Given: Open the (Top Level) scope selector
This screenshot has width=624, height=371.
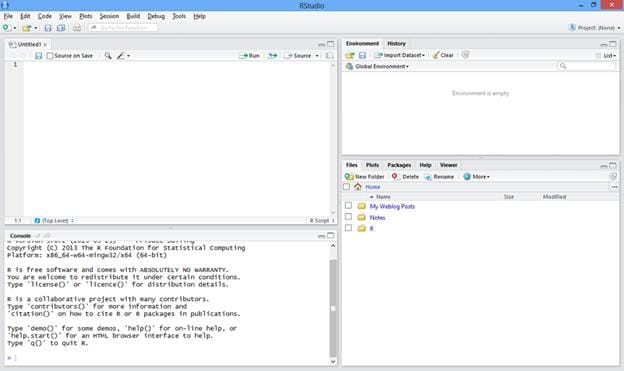Looking at the screenshot, I should (x=55, y=221).
